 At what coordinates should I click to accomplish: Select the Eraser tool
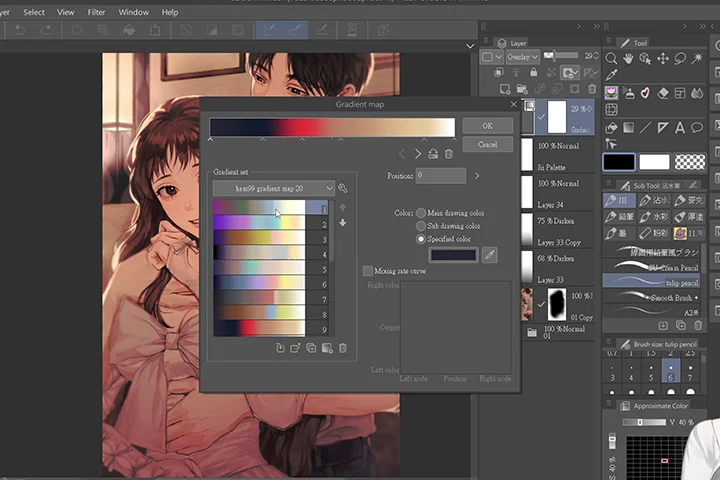tap(663, 93)
